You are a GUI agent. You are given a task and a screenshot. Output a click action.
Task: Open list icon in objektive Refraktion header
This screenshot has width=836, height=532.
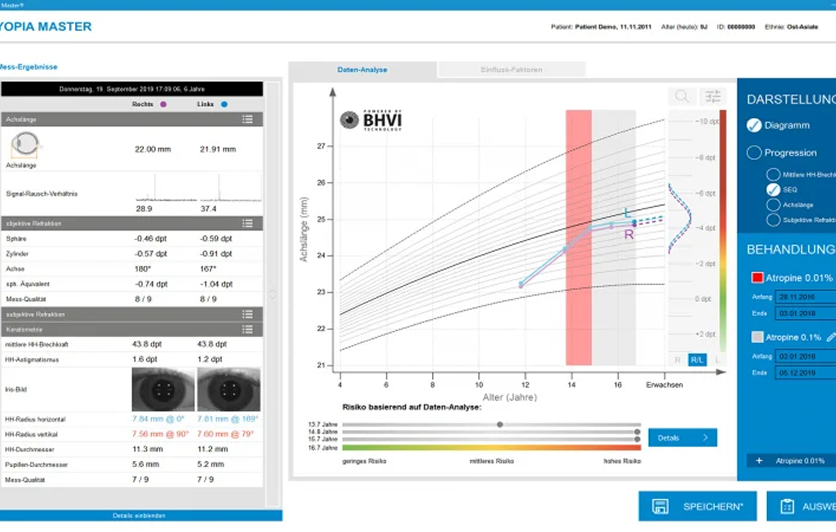click(247, 223)
